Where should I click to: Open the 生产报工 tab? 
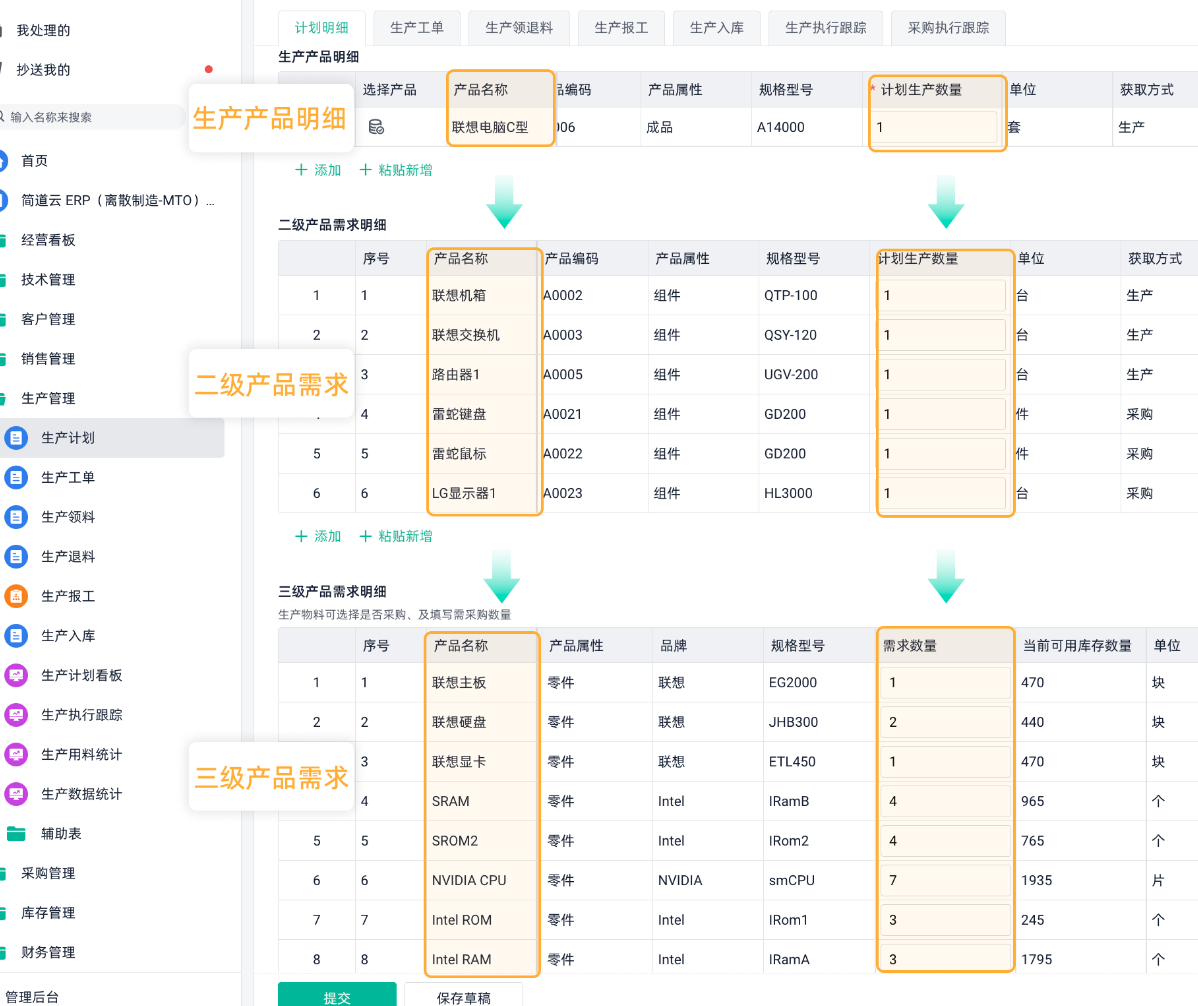(621, 27)
